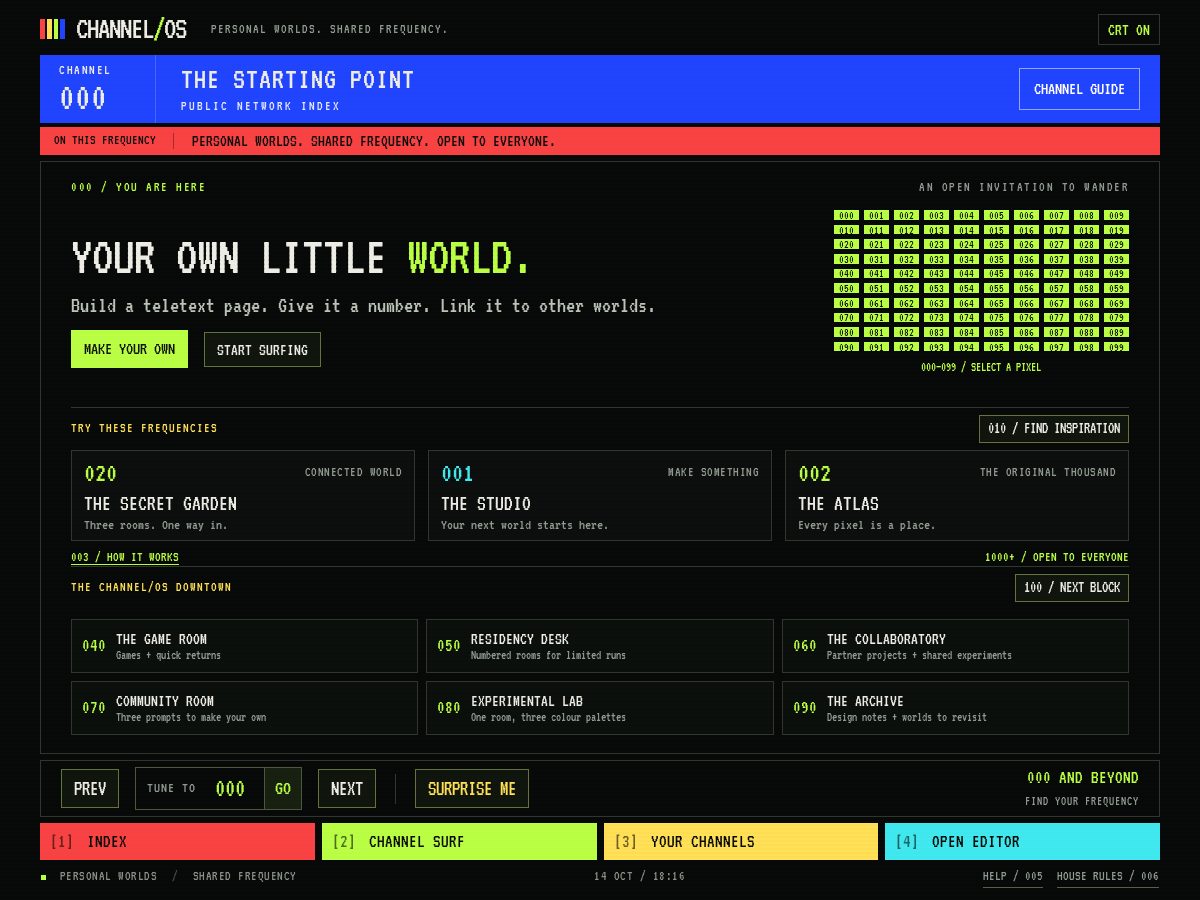
Task: Click the Surprise Me button
Action: [472, 789]
